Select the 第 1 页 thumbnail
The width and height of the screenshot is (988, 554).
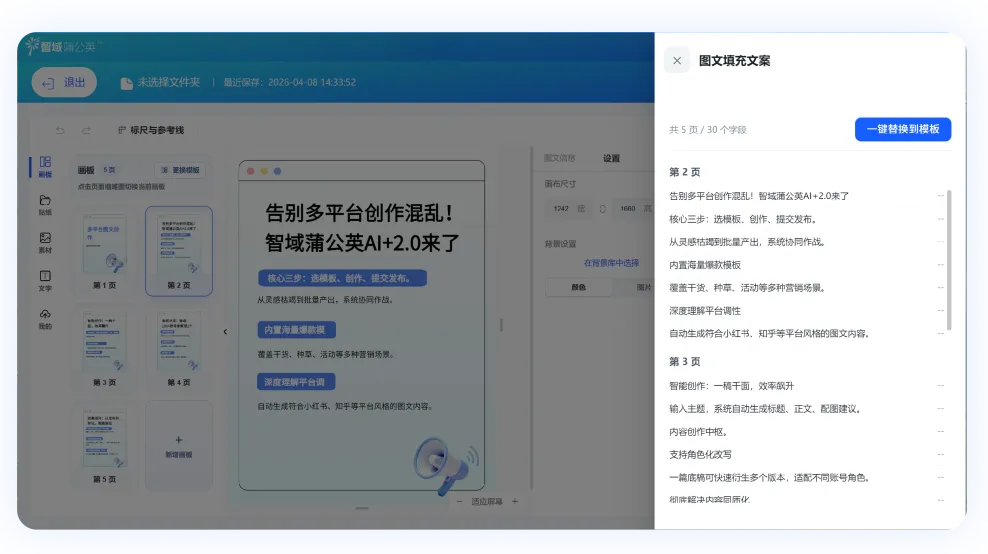click(x=105, y=250)
